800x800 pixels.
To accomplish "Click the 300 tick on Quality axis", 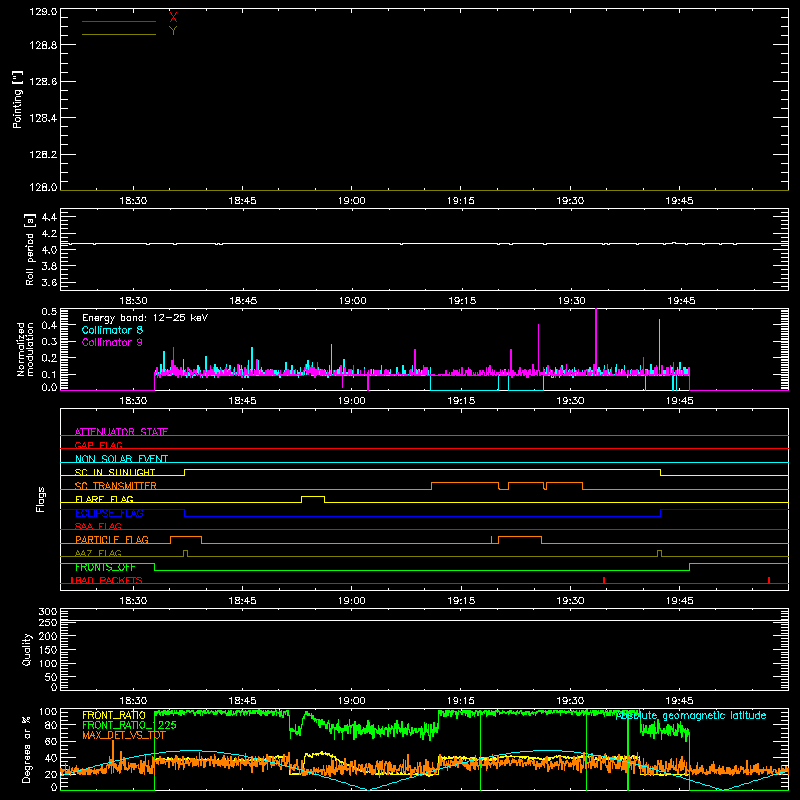I will 47,612.
